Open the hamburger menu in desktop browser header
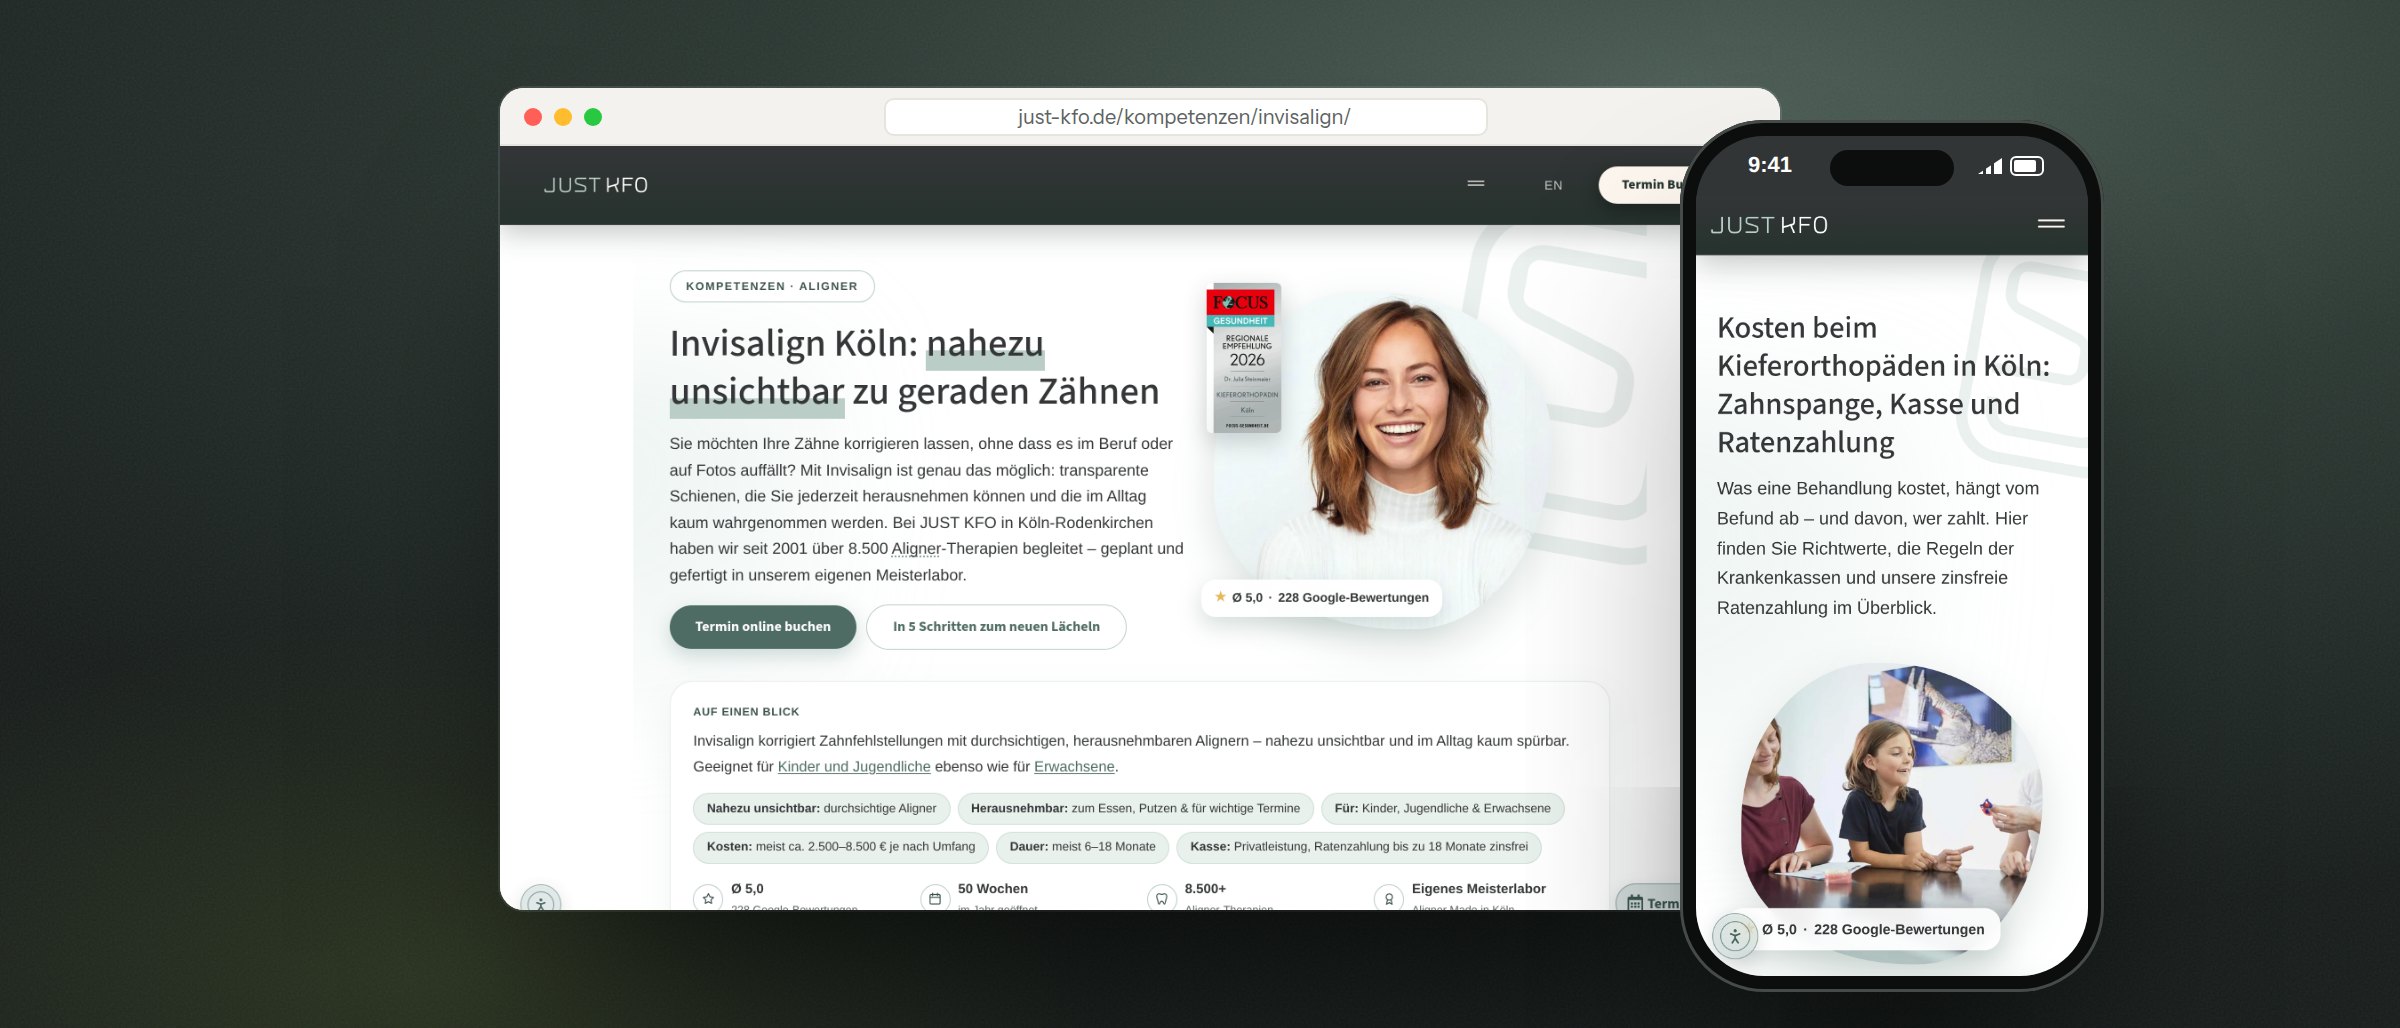This screenshot has width=2400, height=1028. pyautogui.click(x=1475, y=184)
